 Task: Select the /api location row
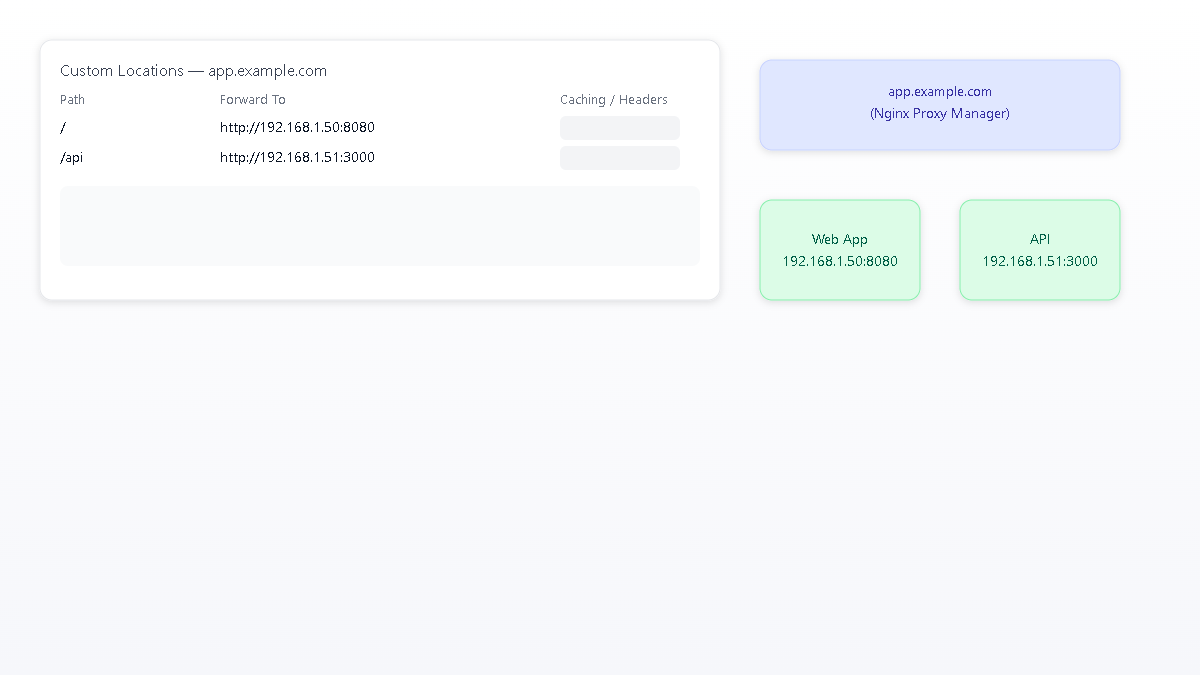click(x=71, y=157)
